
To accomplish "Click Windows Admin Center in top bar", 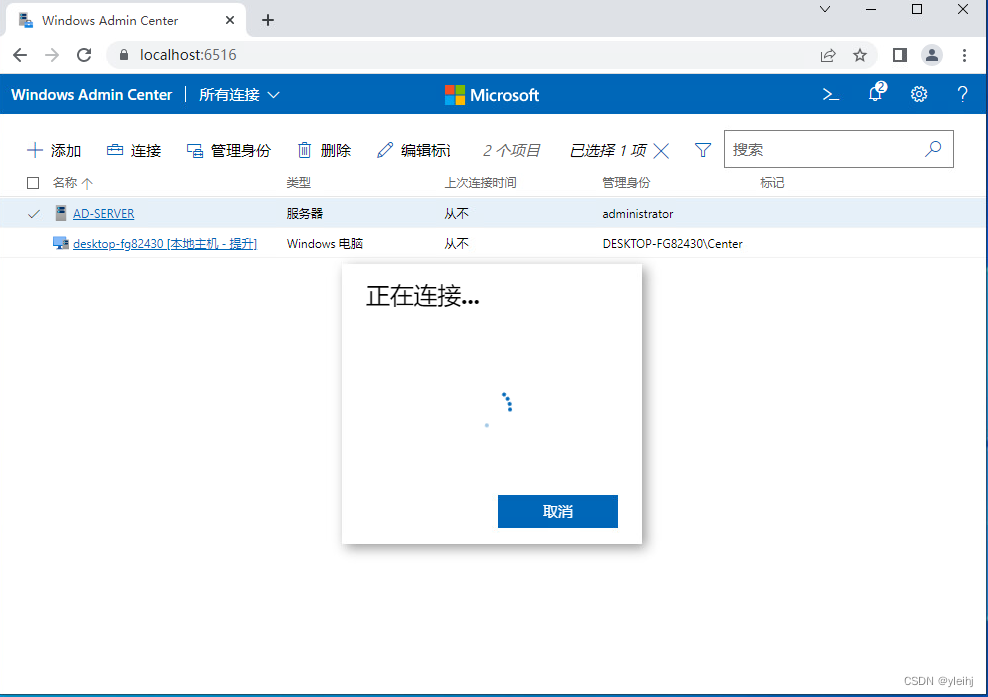I will pos(91,94).
